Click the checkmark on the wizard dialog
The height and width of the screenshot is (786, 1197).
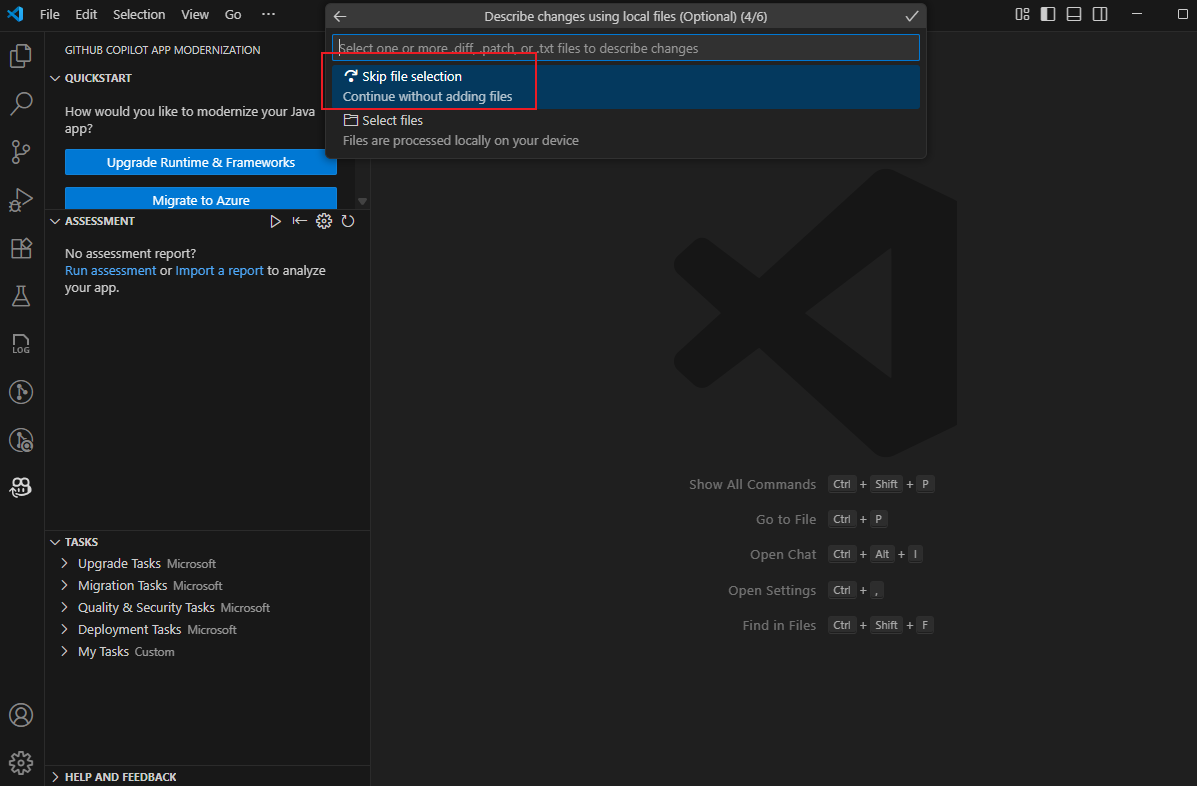[911, 16]
